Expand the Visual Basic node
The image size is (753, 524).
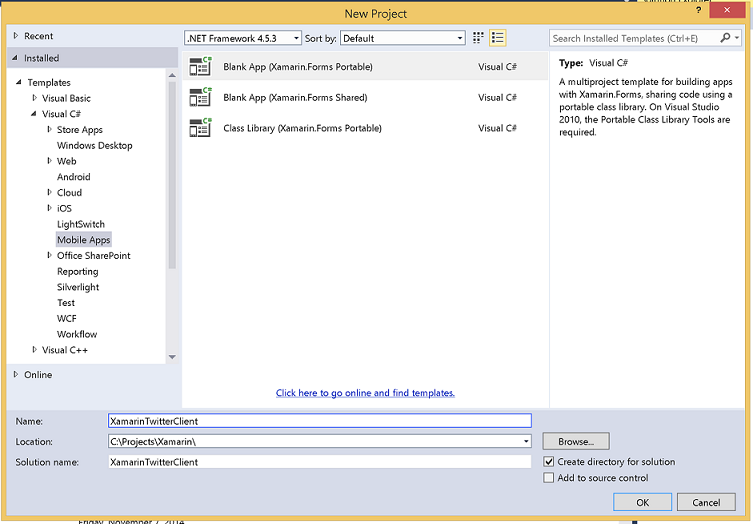pyautogui.click(x=35, y=98)
